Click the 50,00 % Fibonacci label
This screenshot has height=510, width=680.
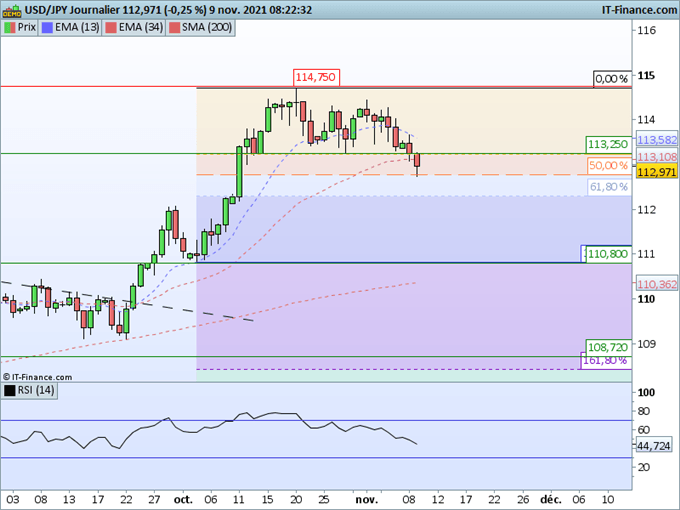[608, 165]
